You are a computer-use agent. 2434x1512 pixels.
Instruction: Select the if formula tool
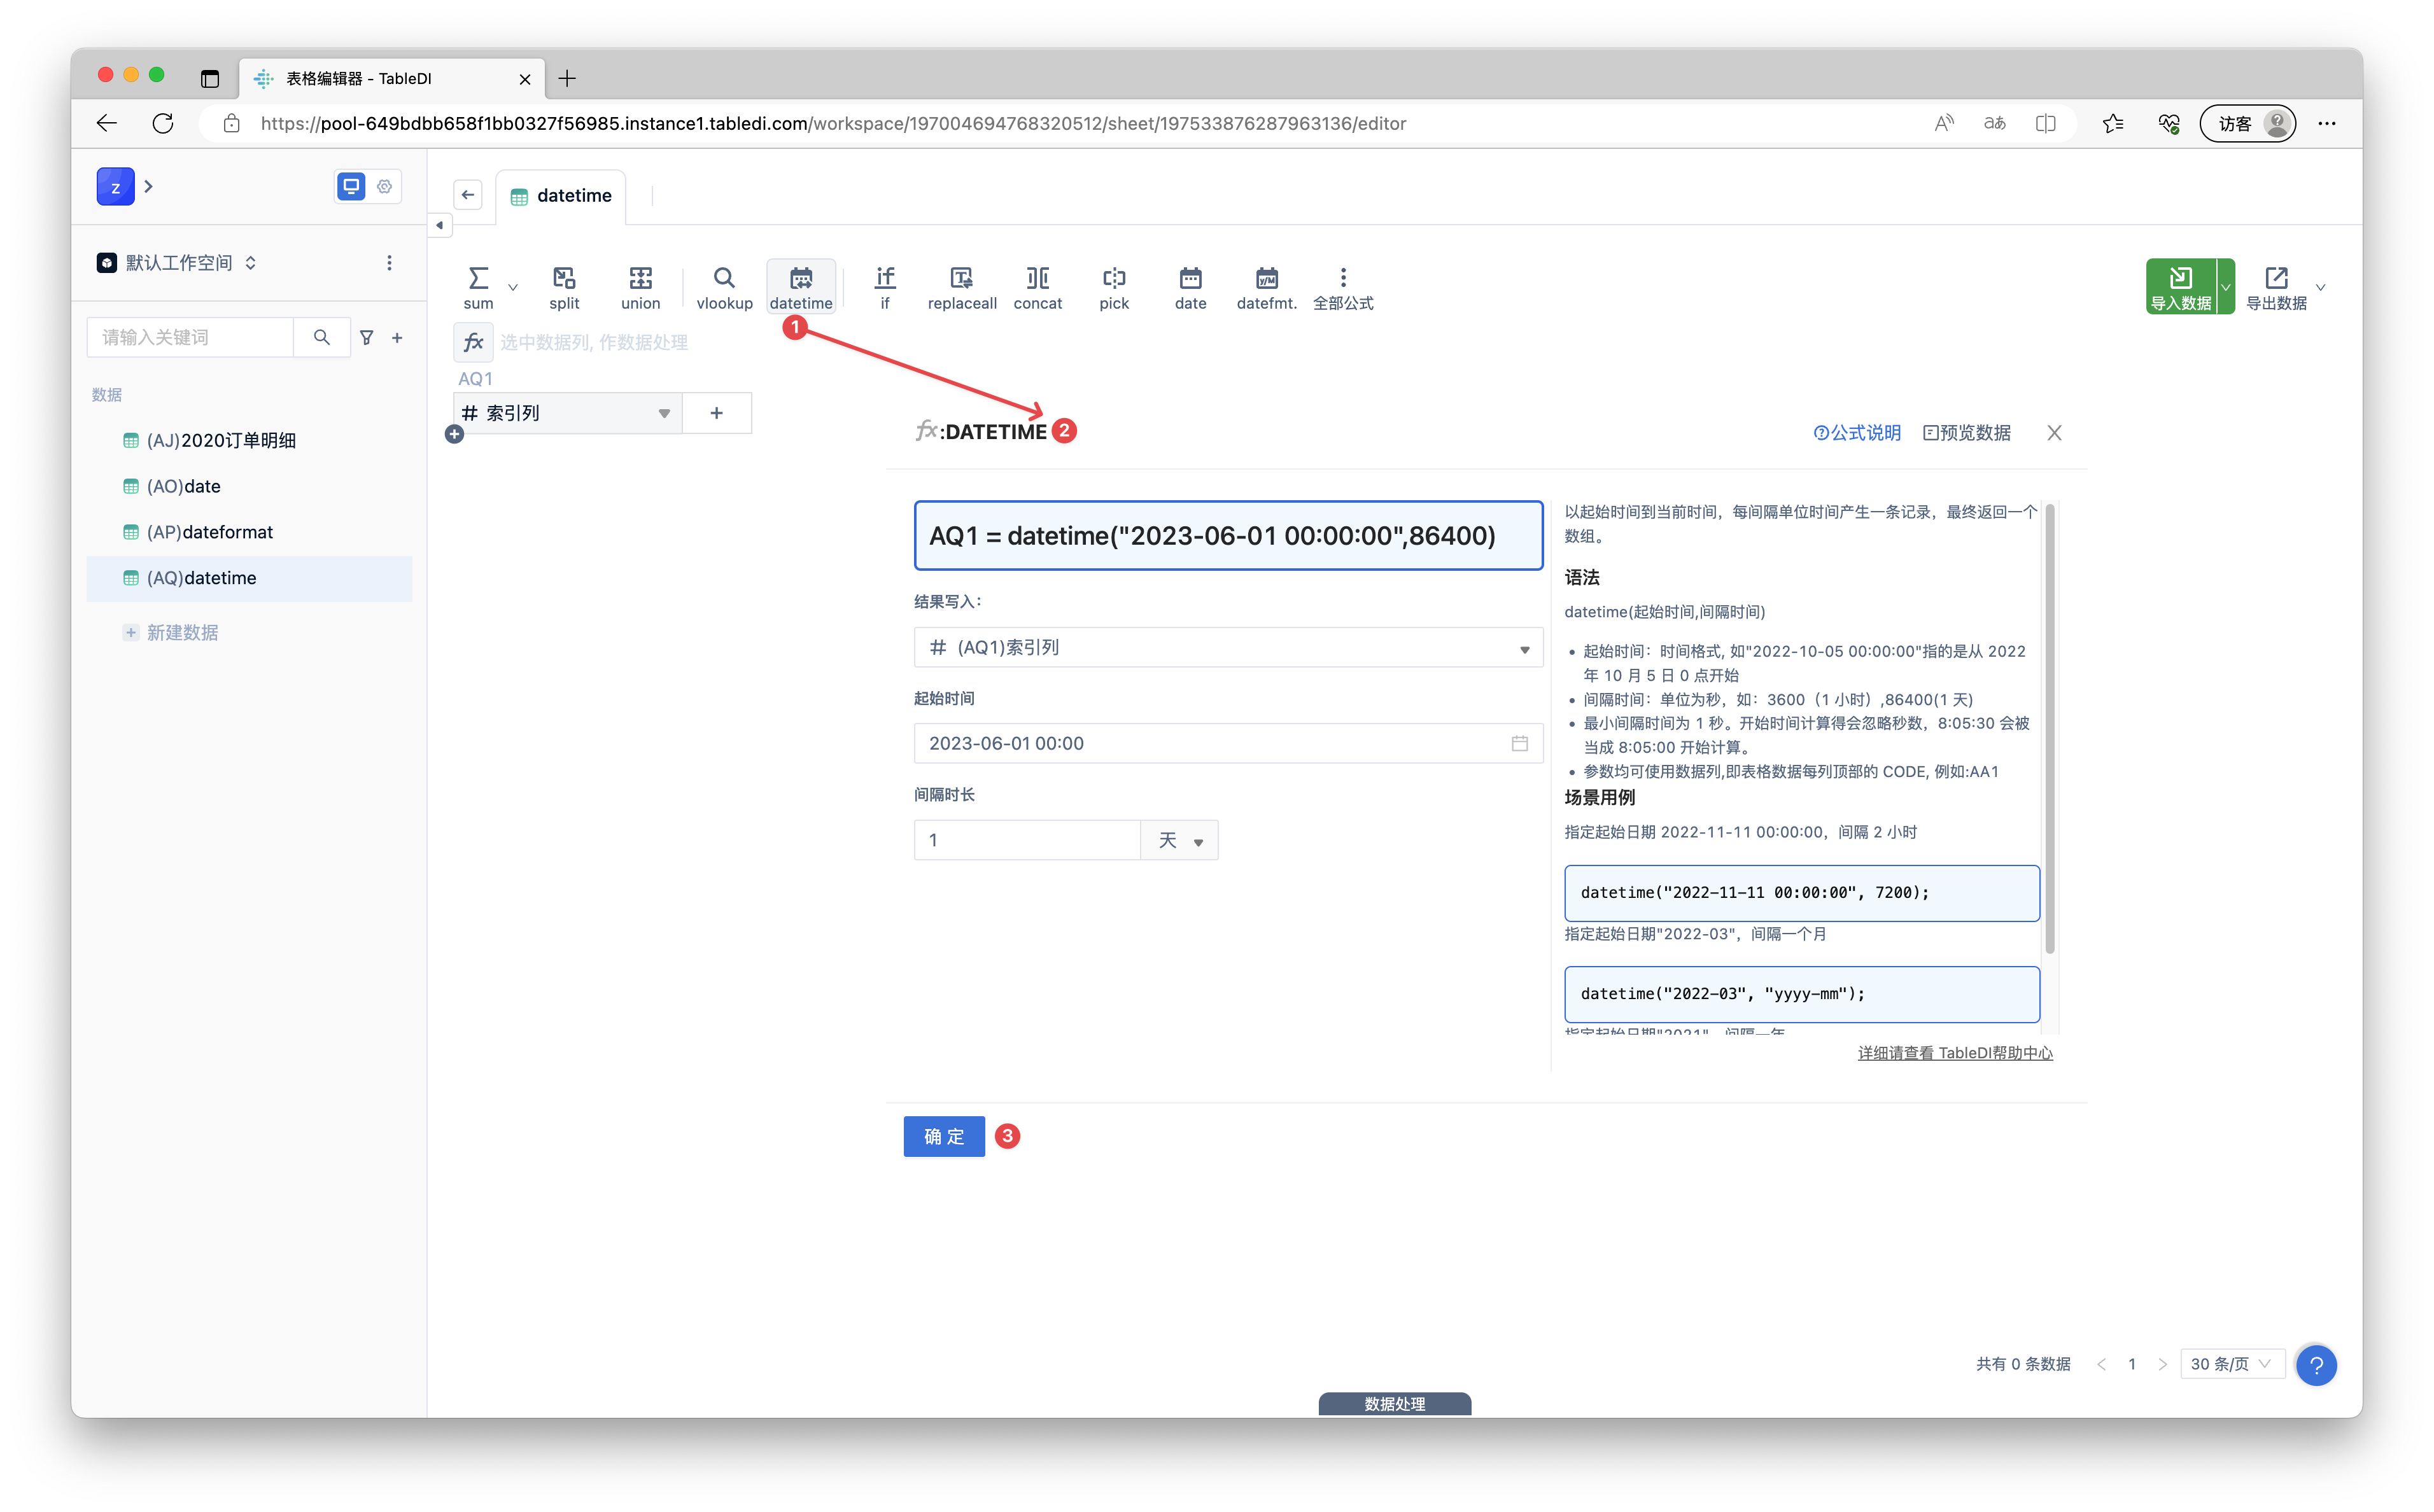(885, 287)
